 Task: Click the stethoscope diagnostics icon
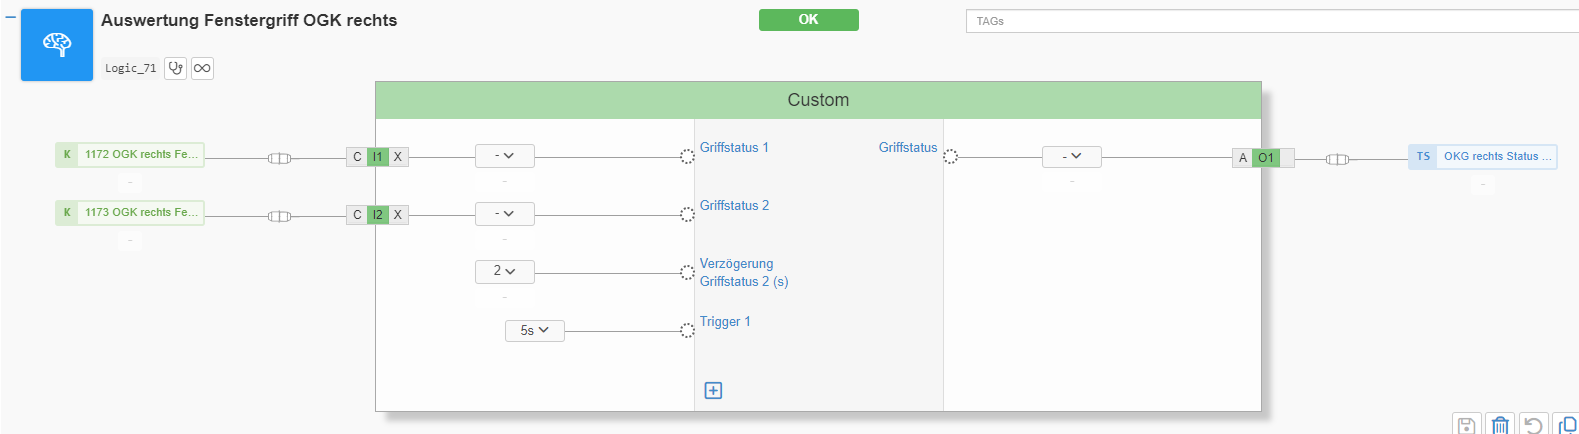pos(176,68)
